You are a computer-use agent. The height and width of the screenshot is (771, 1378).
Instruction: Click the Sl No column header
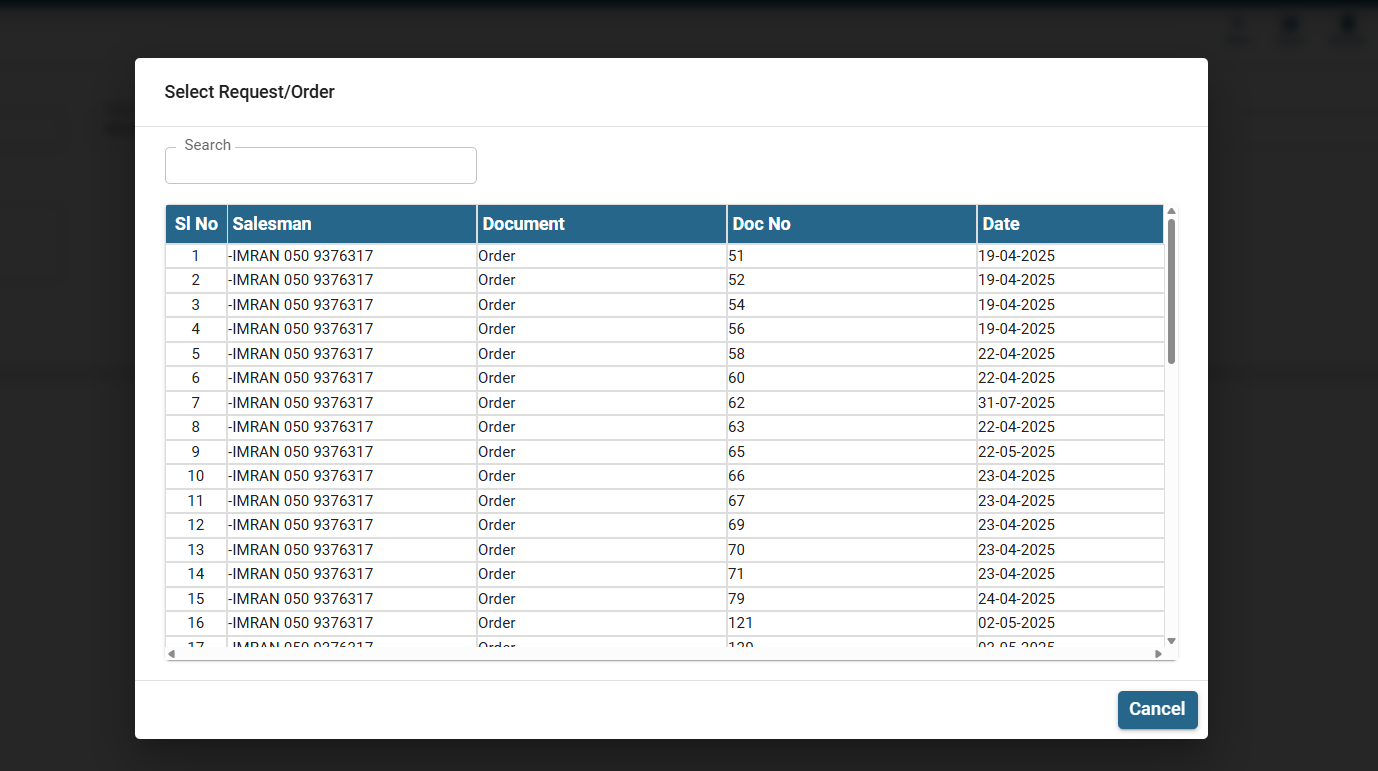point(196,224)
